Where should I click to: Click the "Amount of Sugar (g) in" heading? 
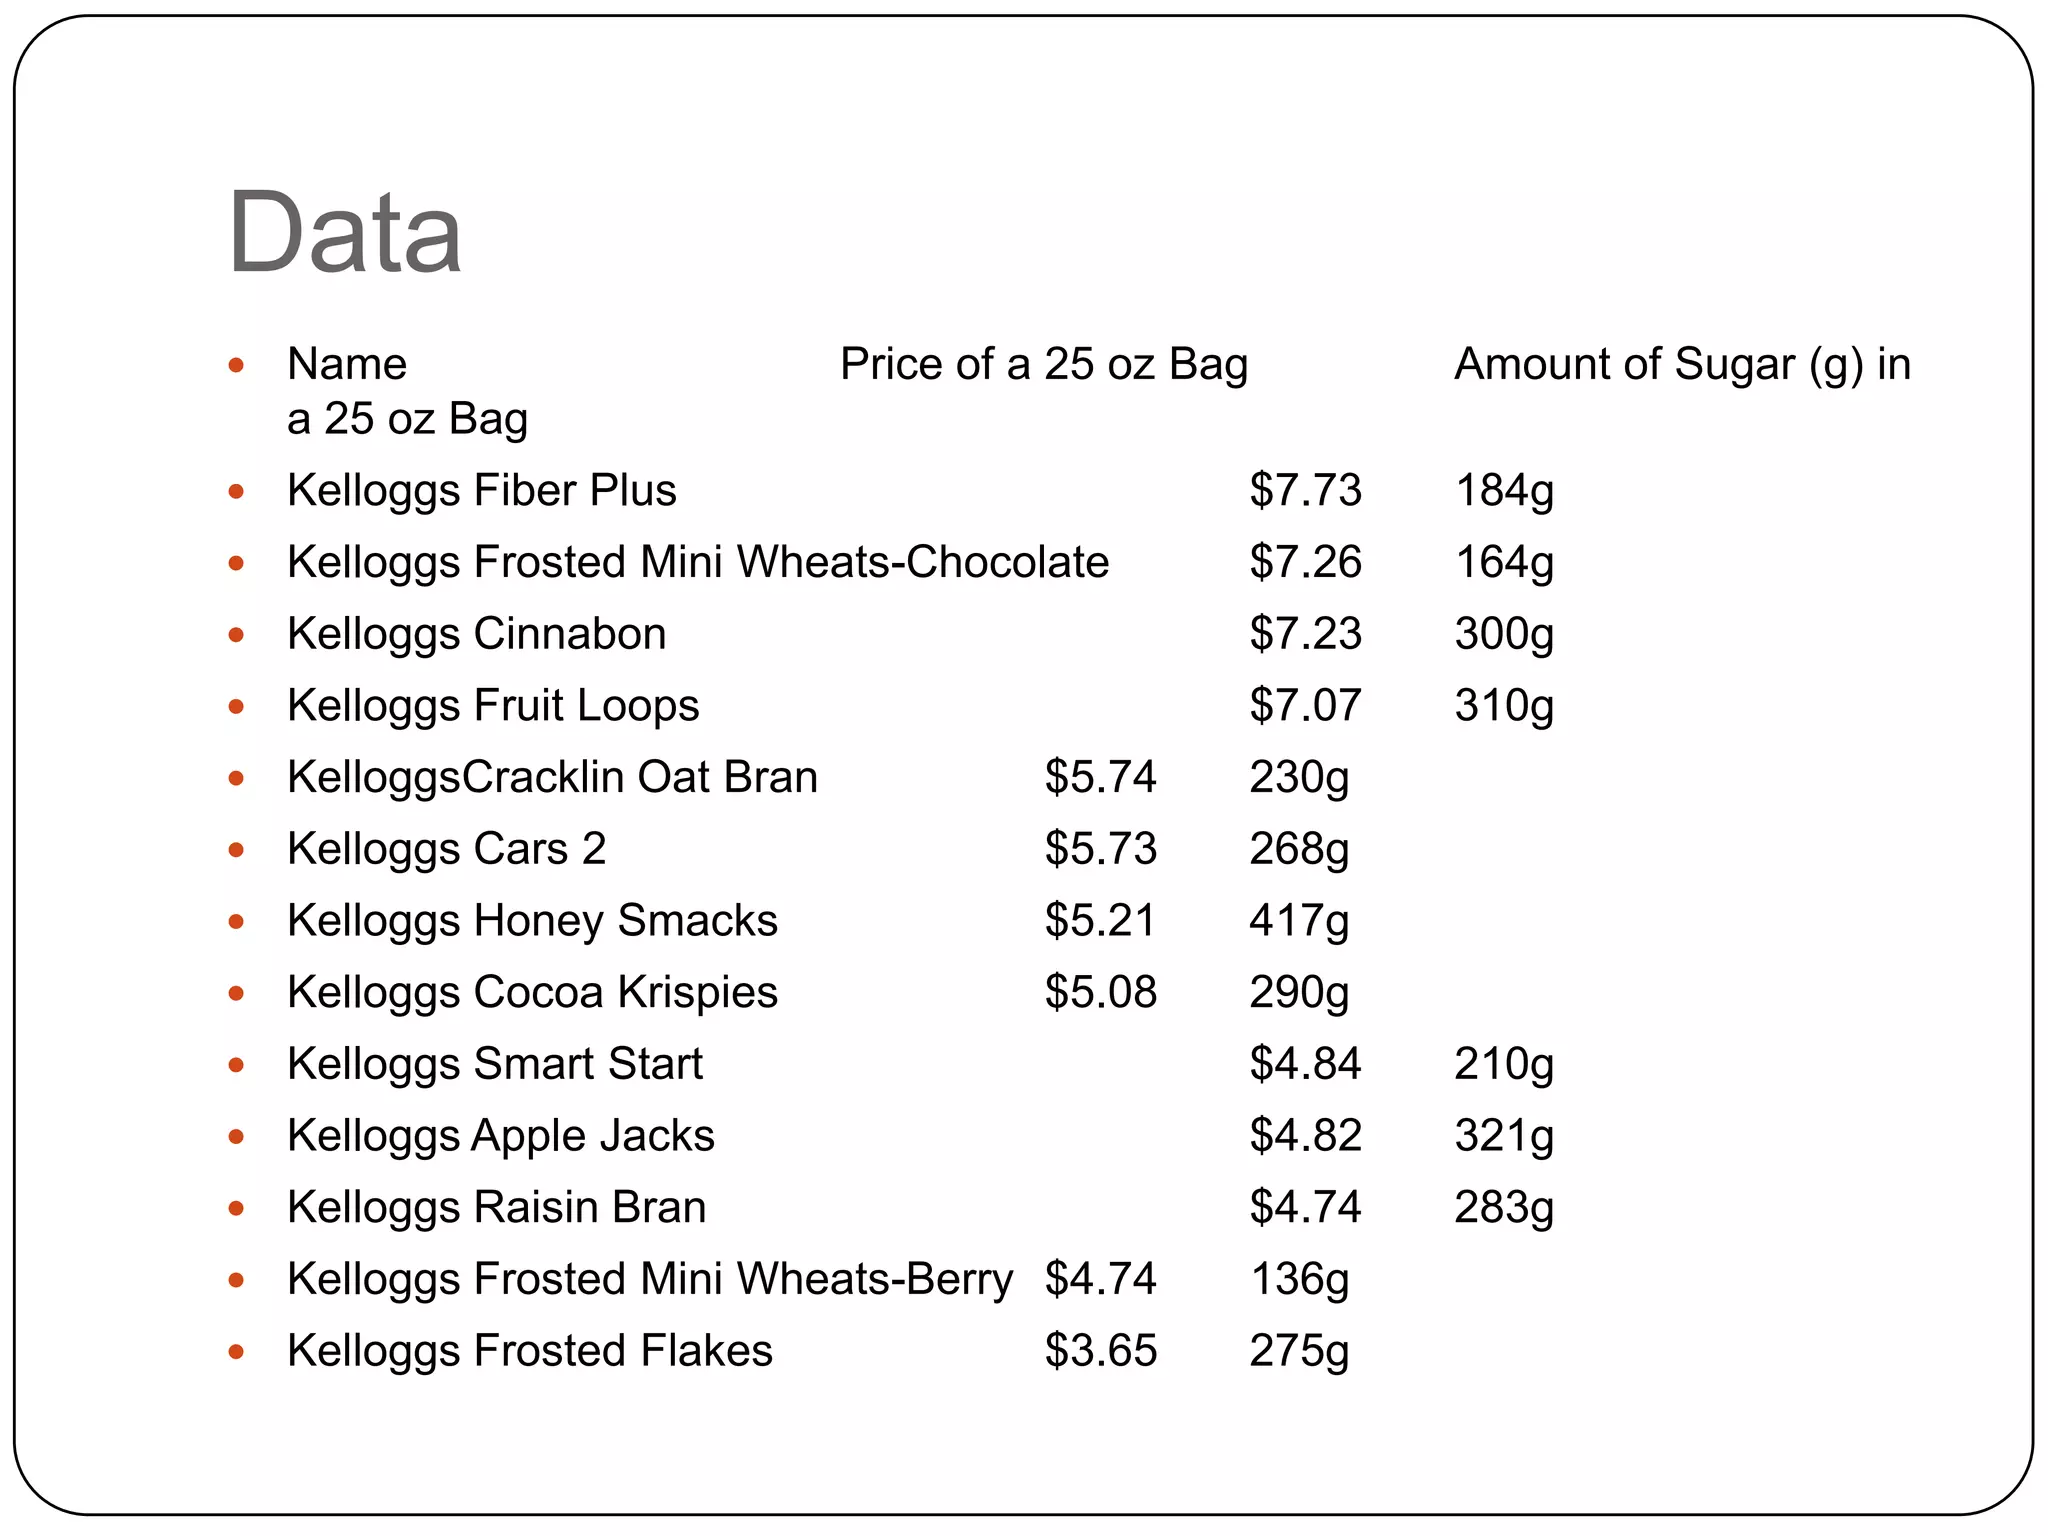1682,364
